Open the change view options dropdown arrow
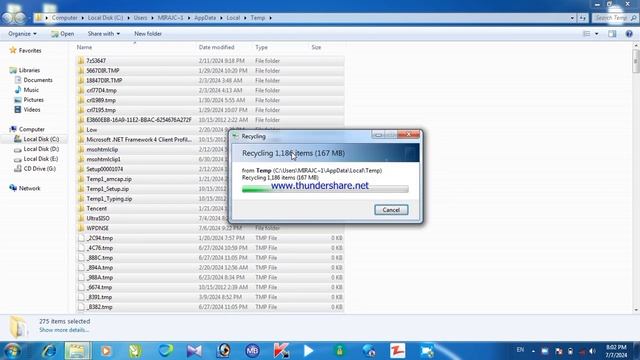This screenshot has width=640, height=360. coord(597,34)
